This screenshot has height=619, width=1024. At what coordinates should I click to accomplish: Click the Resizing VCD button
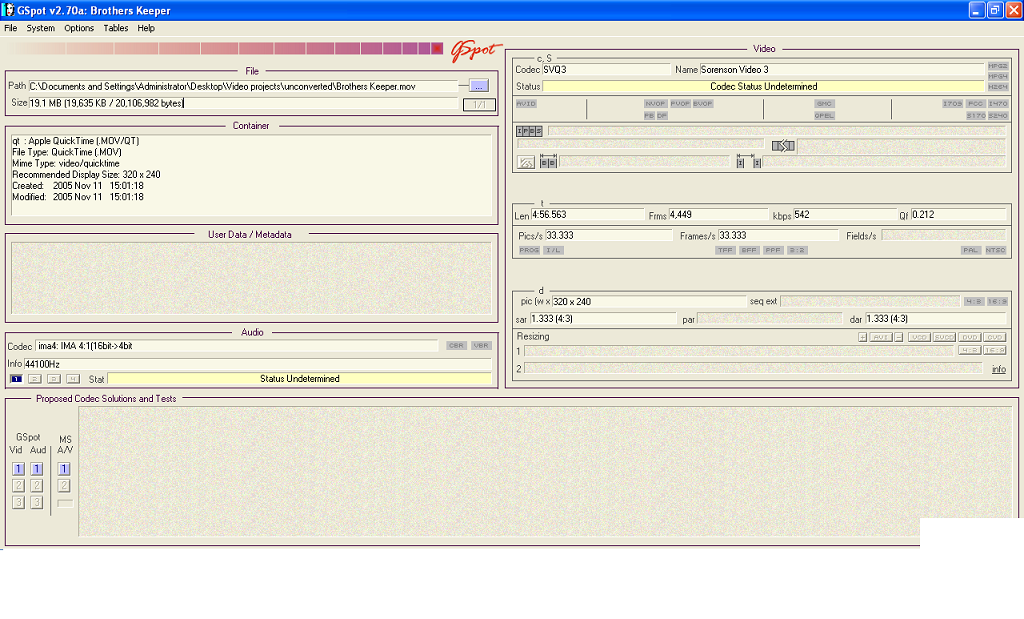click(919, 337)
